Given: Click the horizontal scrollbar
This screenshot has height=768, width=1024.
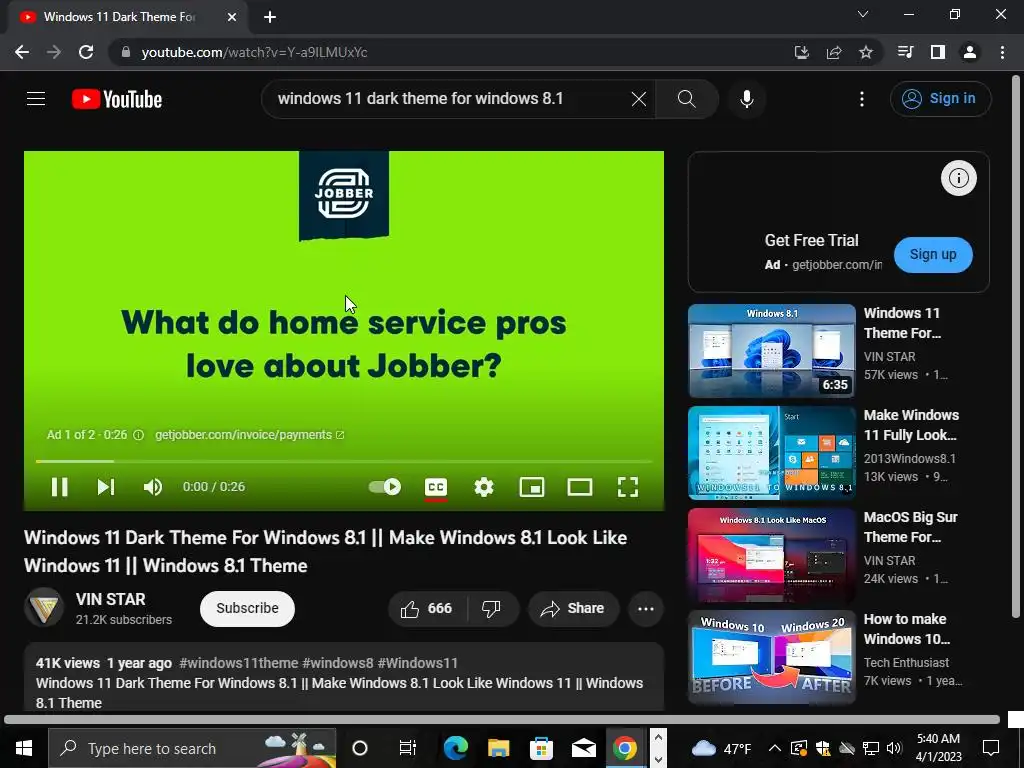Looking at the screenshot, I should tap(502, 720).
